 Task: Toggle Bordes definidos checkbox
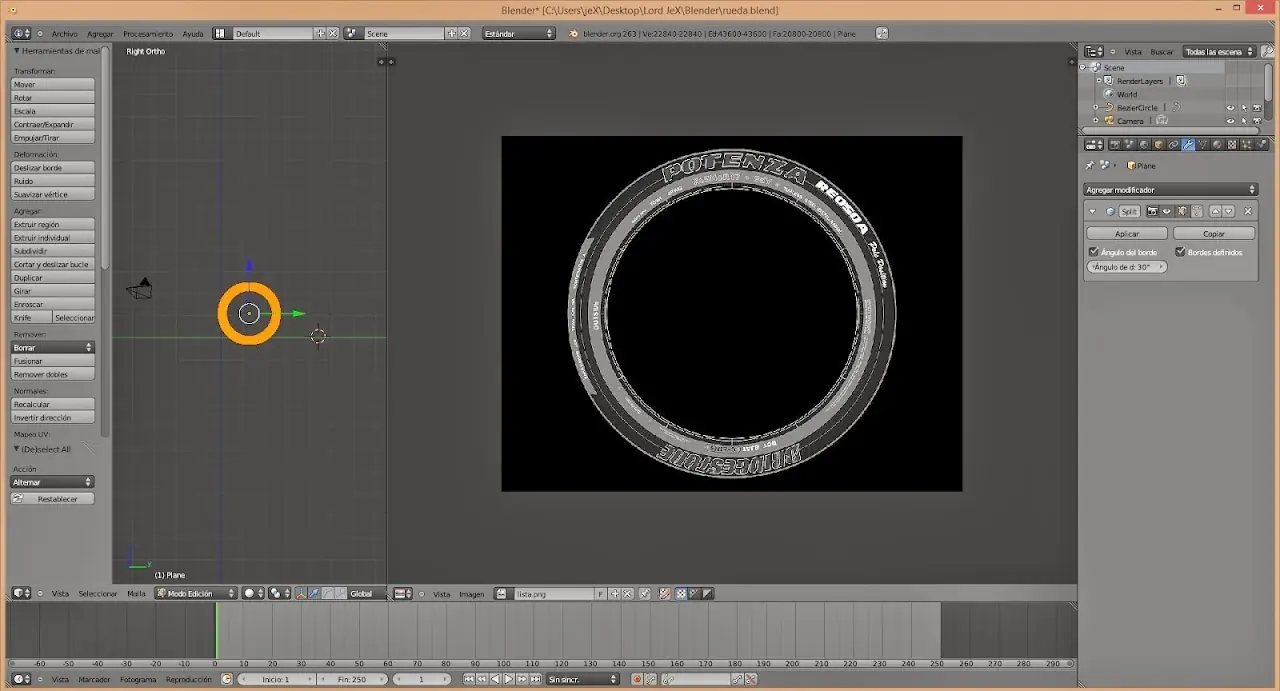[x=1180, y=252]
